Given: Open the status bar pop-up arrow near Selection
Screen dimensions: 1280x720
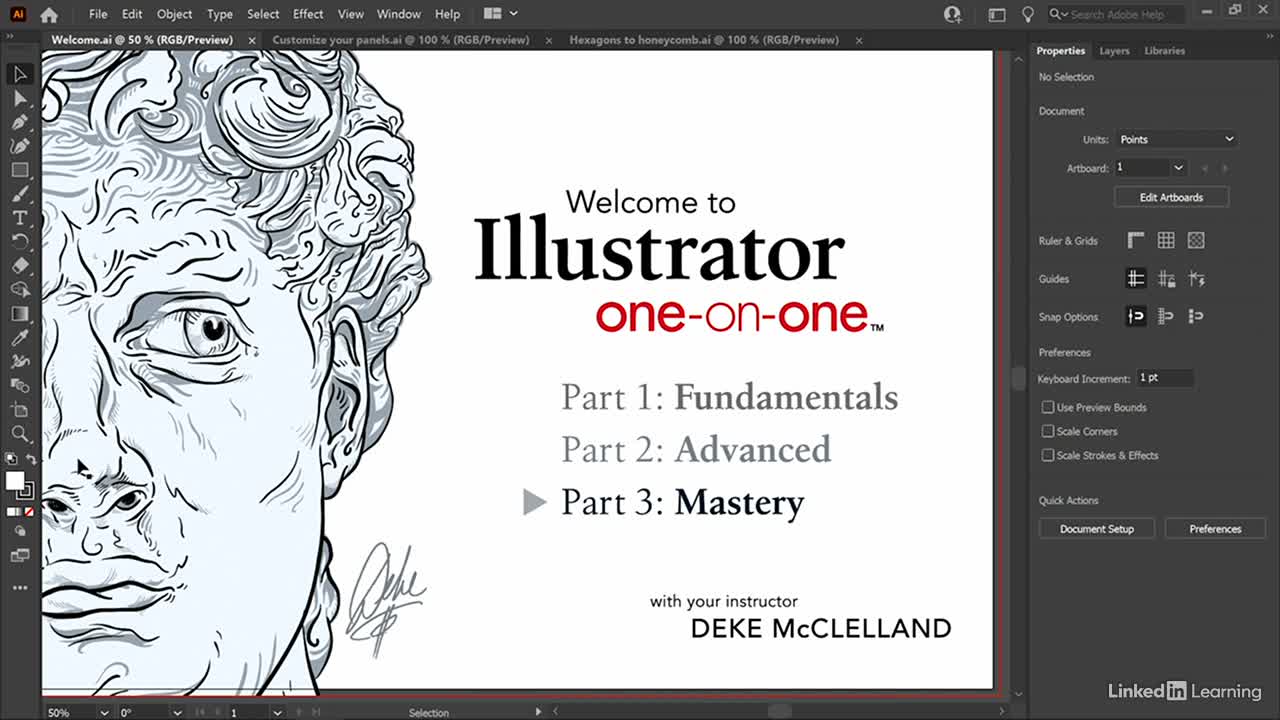Looking at the screenshot, I should coord(538,712).
